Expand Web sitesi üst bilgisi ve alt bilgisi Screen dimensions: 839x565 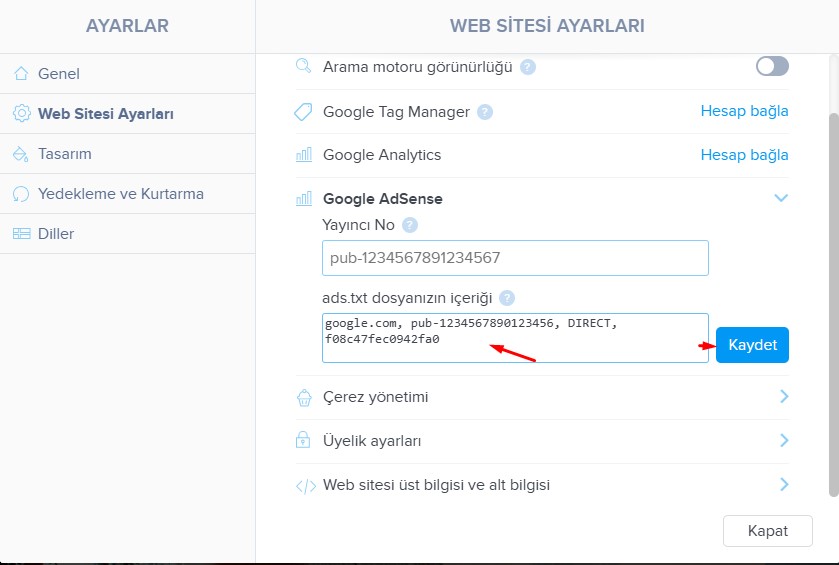[783, 485]
